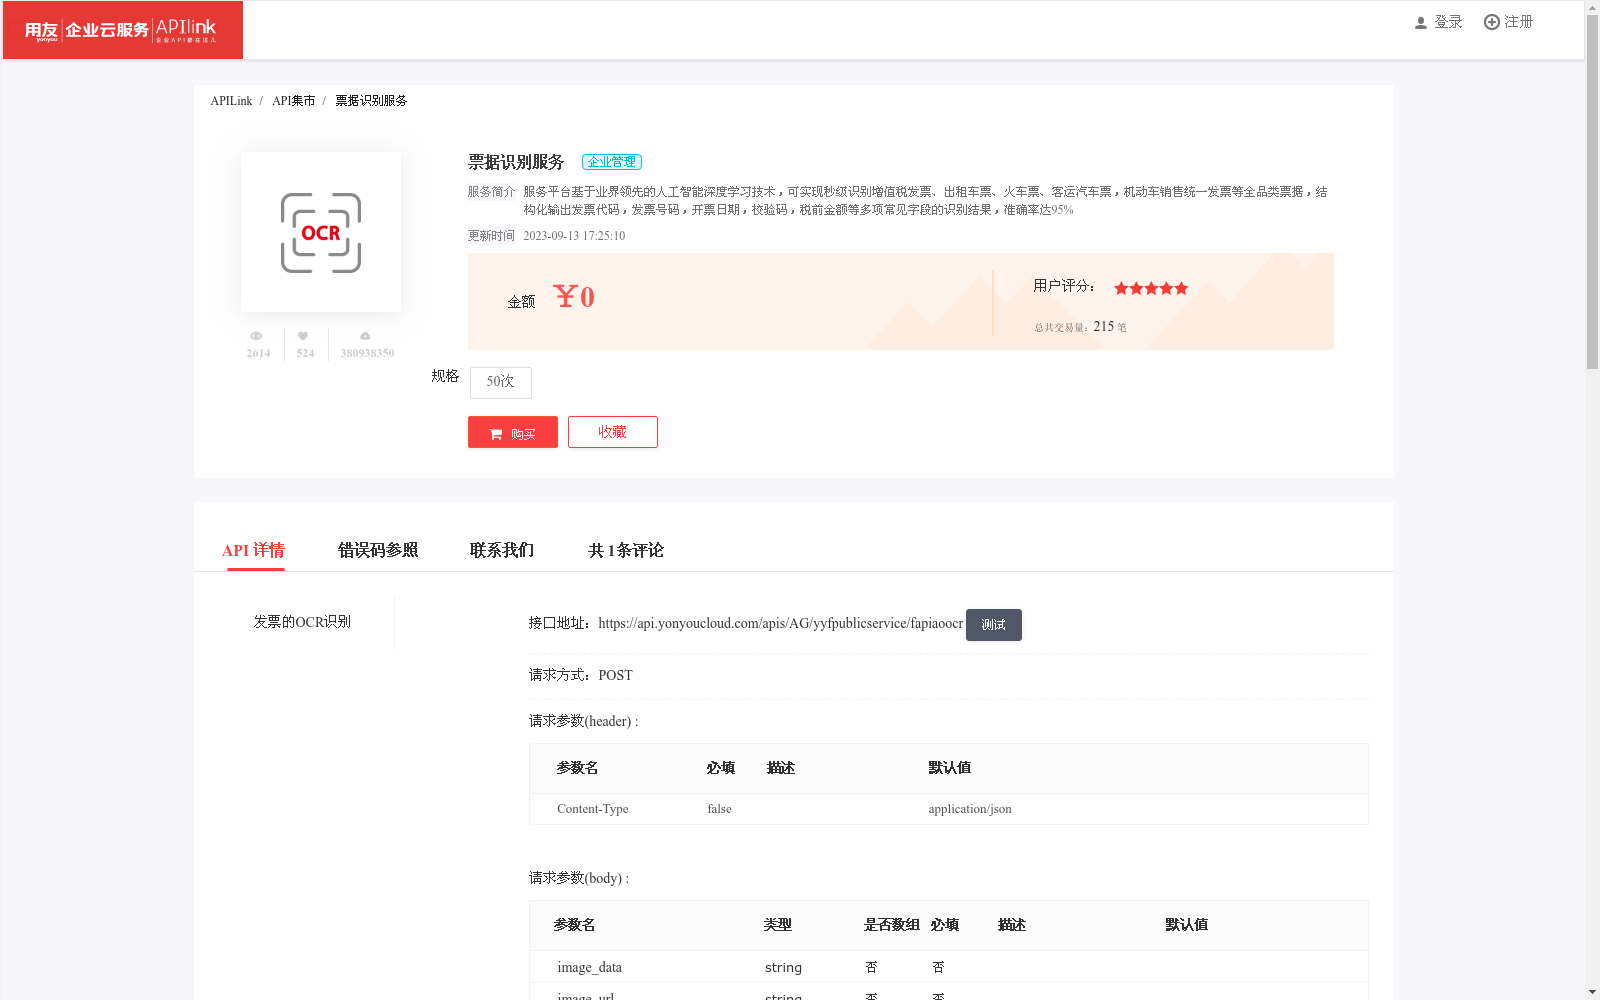Open the 登录 login link
The width and height of the screenshot is (1600, 1000).
coord(1448,22)
